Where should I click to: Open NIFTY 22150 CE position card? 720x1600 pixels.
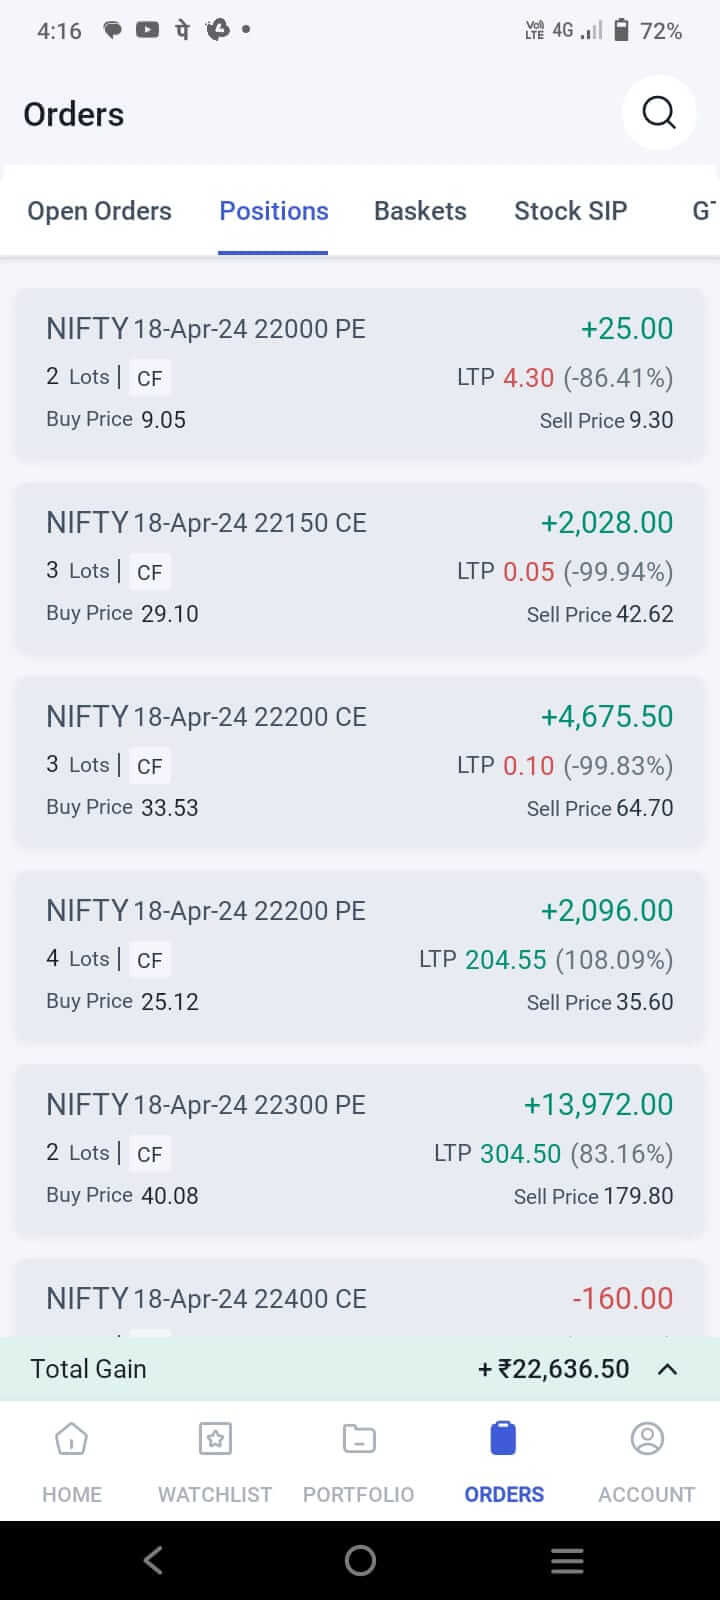(359, 568)
